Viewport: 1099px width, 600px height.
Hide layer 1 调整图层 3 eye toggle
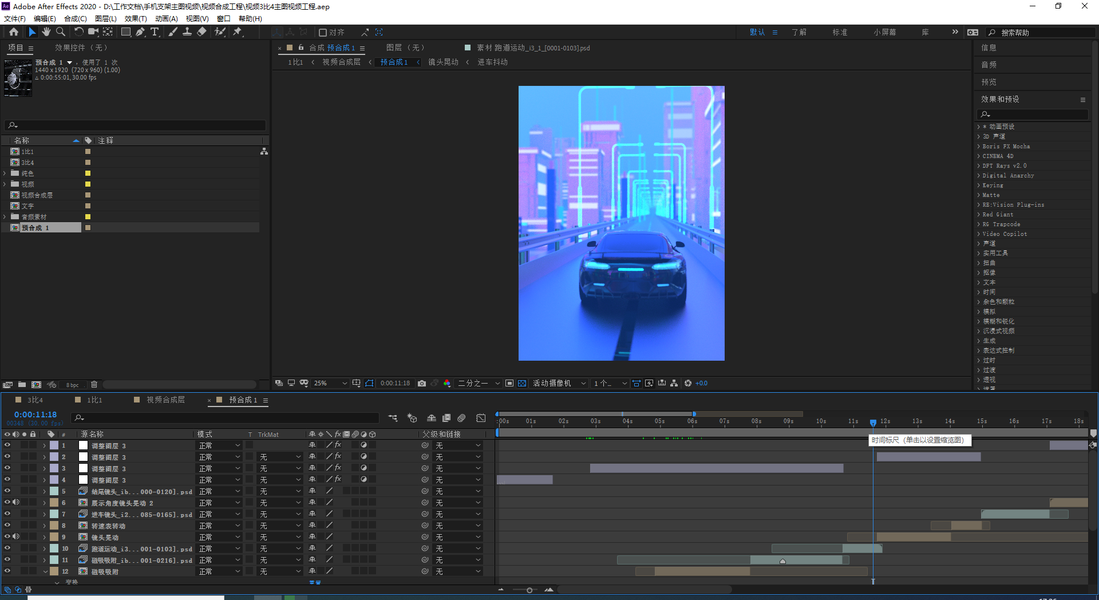pyautogui.click(x=8, y=445)
